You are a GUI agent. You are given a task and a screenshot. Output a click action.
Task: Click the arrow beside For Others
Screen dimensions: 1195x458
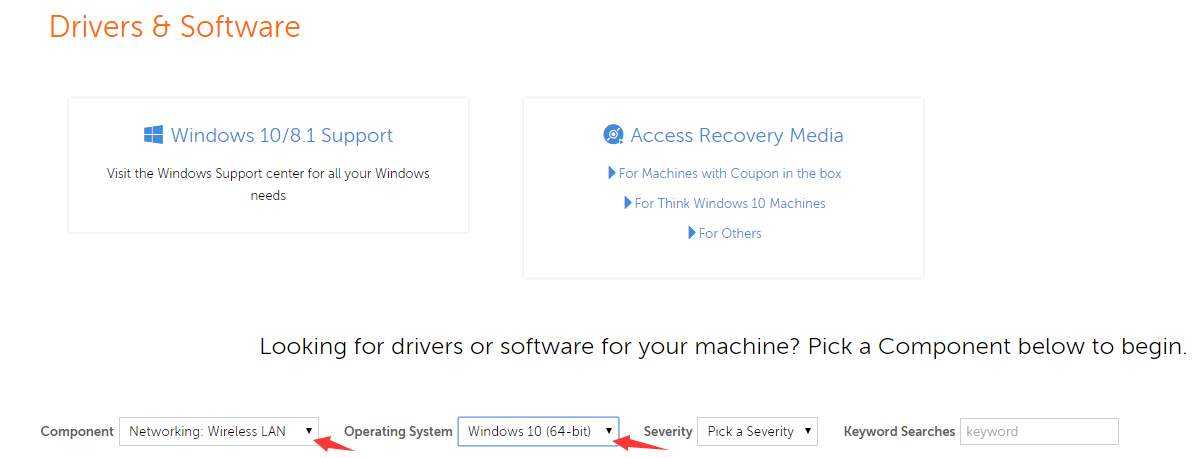692,233
